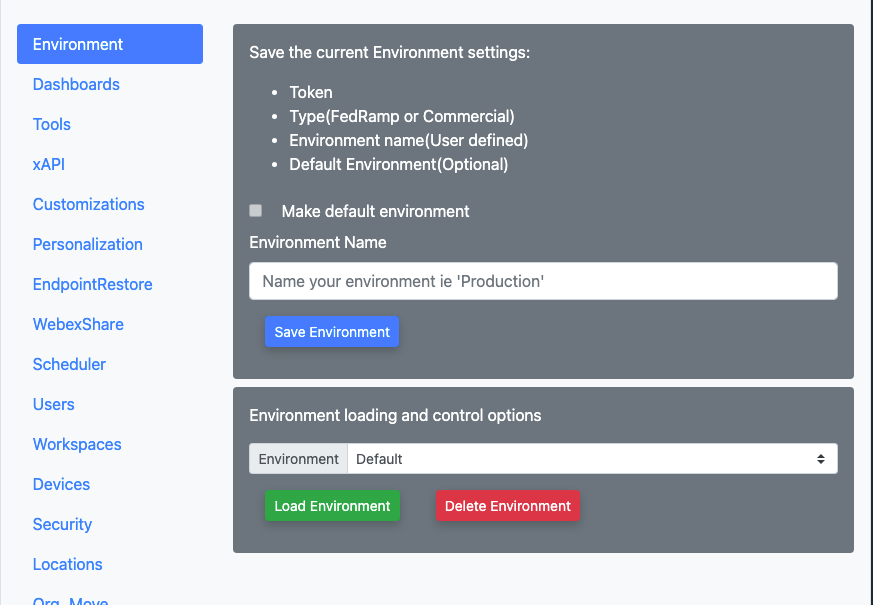
Task: Select the Environment sidebar tab
Action: pyautogui.click(x=109, y=44)
